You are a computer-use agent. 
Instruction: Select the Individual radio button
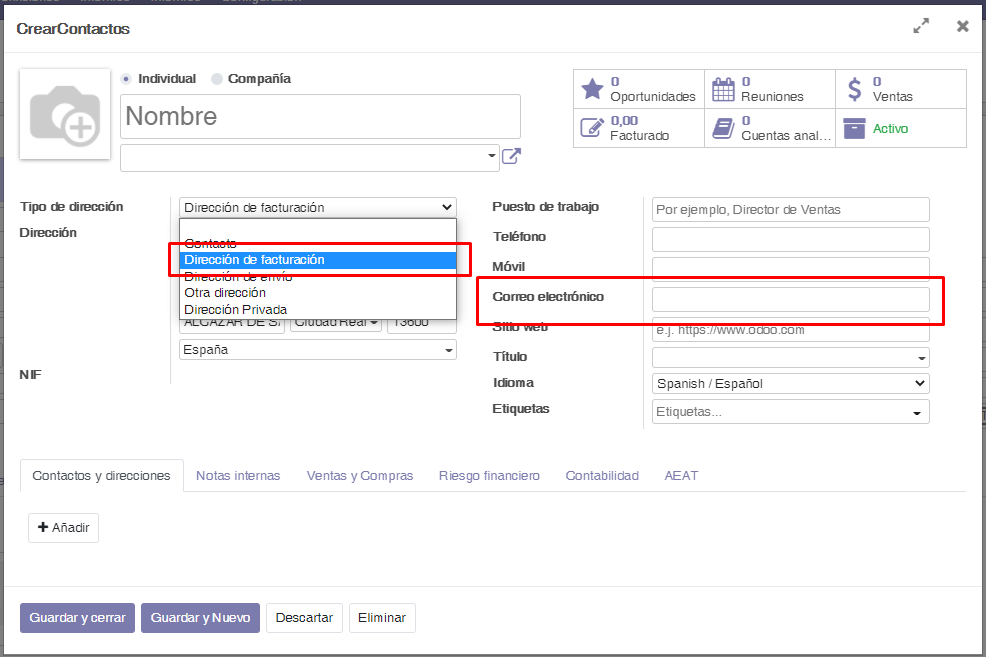click(x=126, y=79)
